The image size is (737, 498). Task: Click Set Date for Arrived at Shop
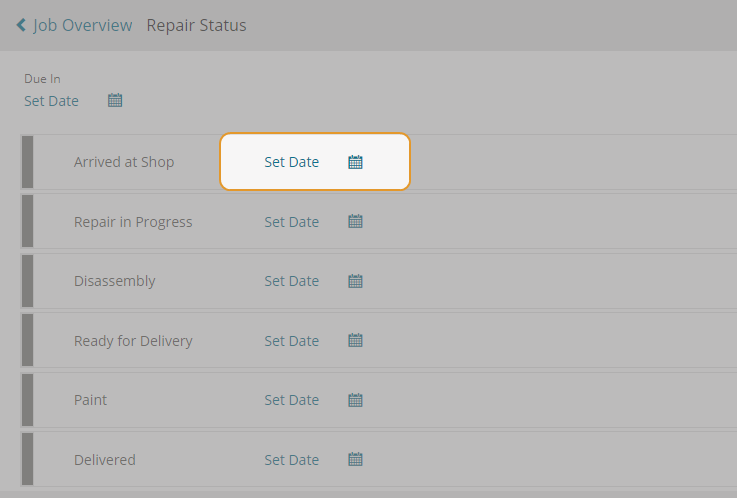pyautogui.click(x=291, y=162)
